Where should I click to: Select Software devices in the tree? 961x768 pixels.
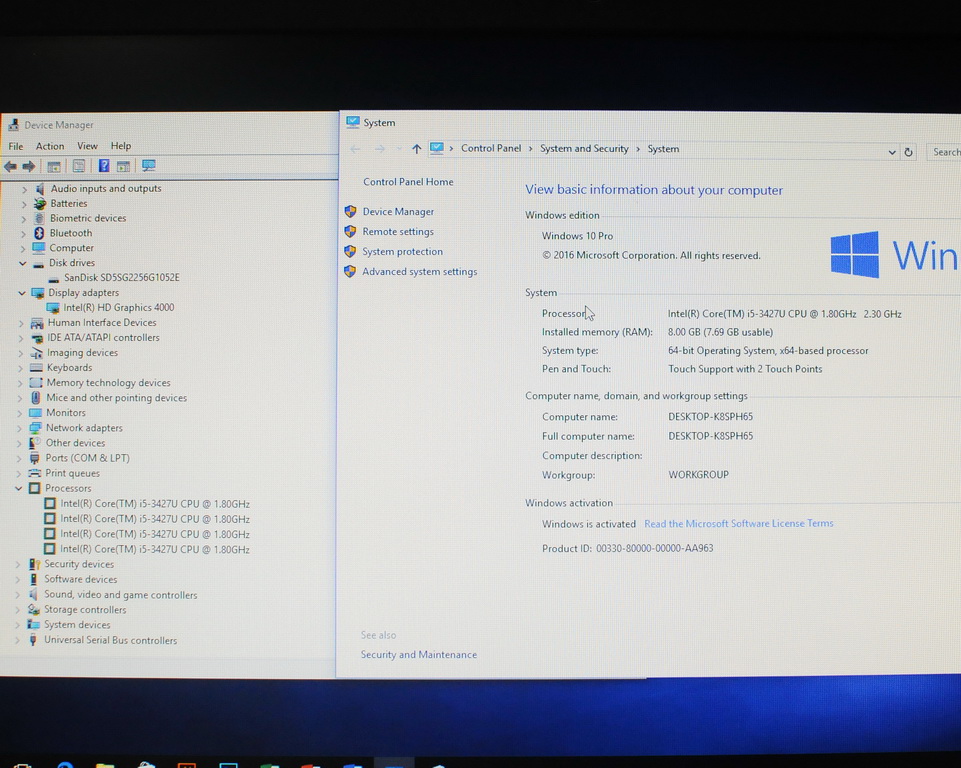(x=80, y=579)
